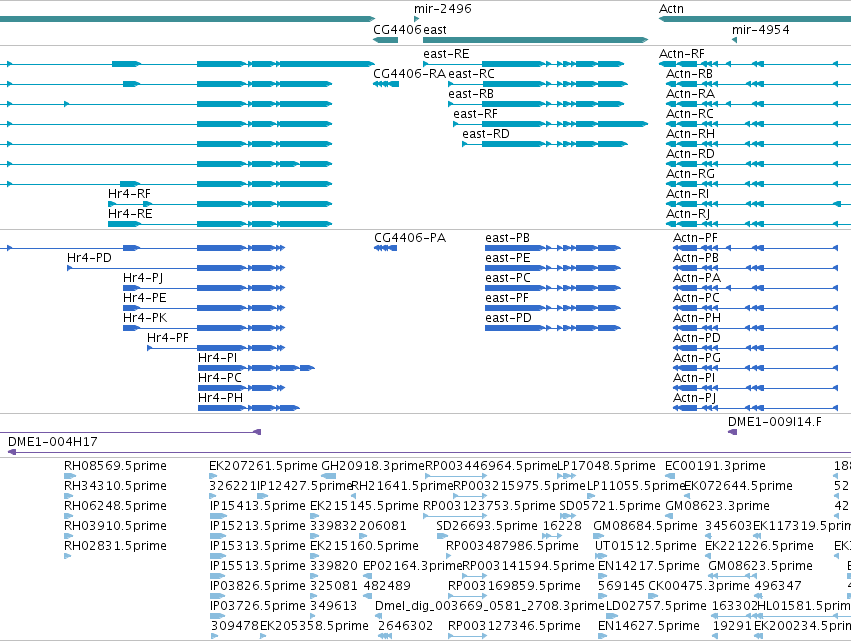Select EST UT01512.5prime
Screen dimensions: 851x641
tap(646, 547)
